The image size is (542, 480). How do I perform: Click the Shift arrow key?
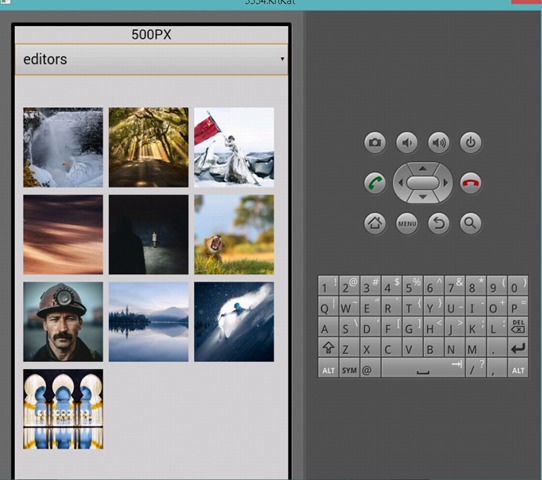click(x=328, y=347)
